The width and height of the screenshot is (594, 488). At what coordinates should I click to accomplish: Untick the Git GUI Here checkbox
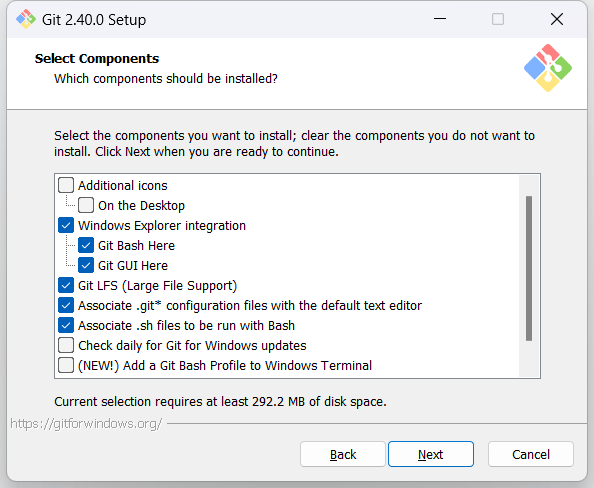(86, 266)
